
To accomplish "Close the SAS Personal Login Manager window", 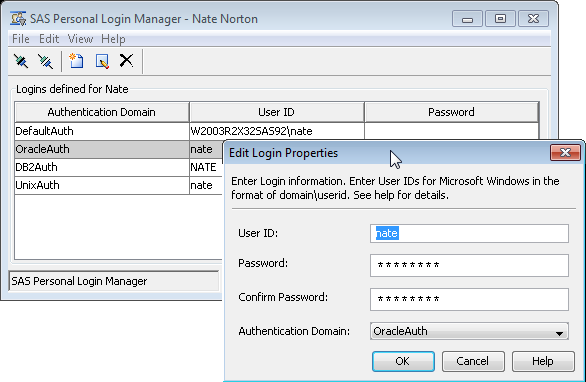I will click(533, 19).
